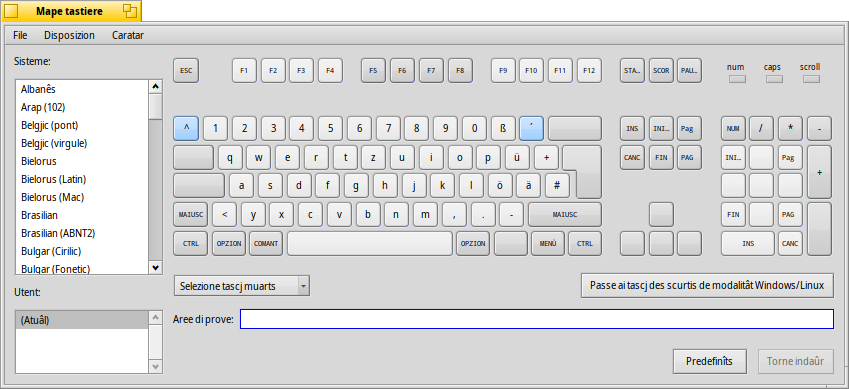Click the PAUL.. key
Image resolution: width=849 pixels, height=389 pixels.
tap(689, 70)
